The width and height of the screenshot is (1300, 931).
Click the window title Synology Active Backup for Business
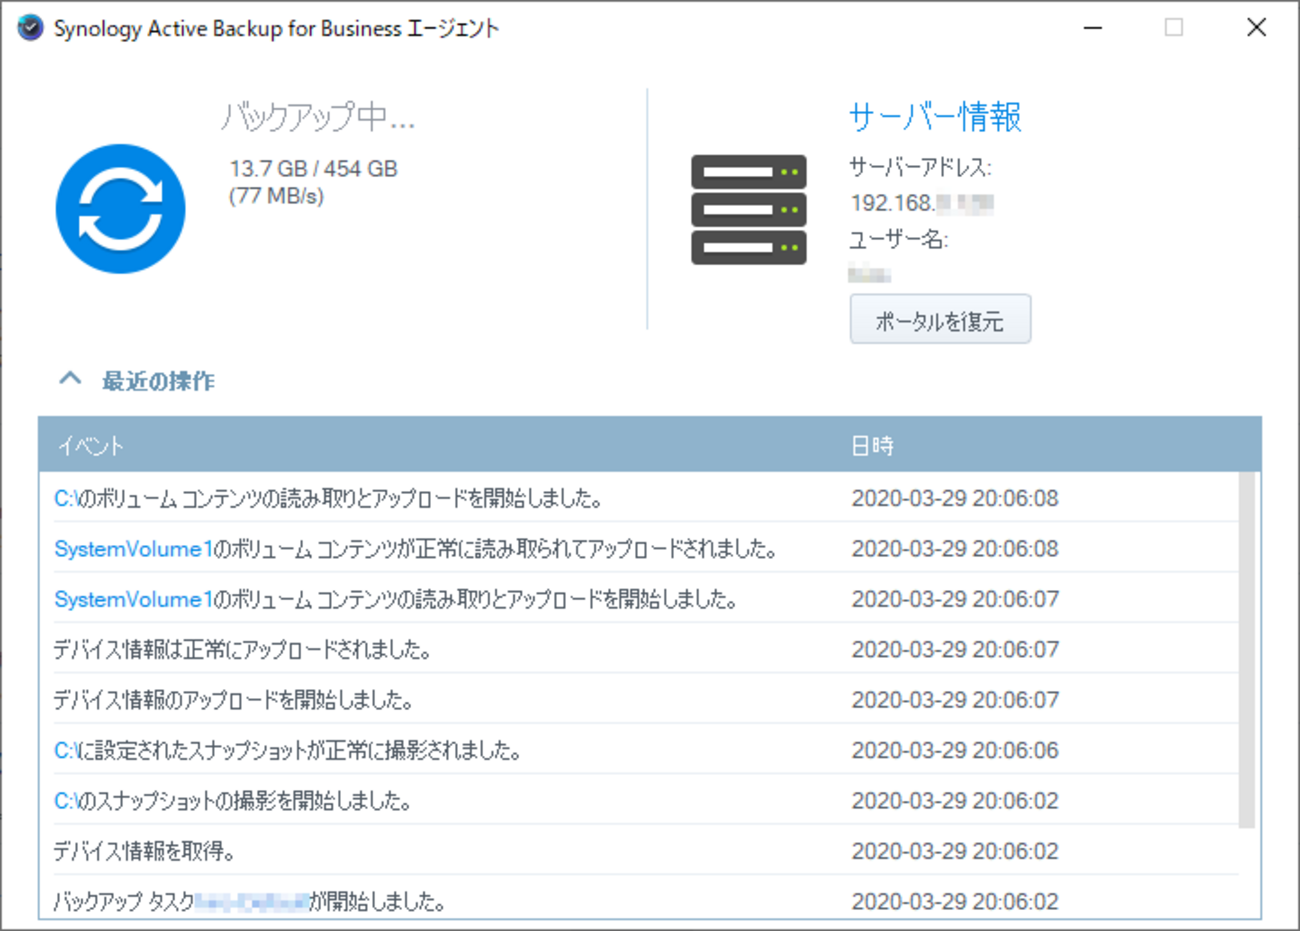pyautogui.click(x=276, y=29)
